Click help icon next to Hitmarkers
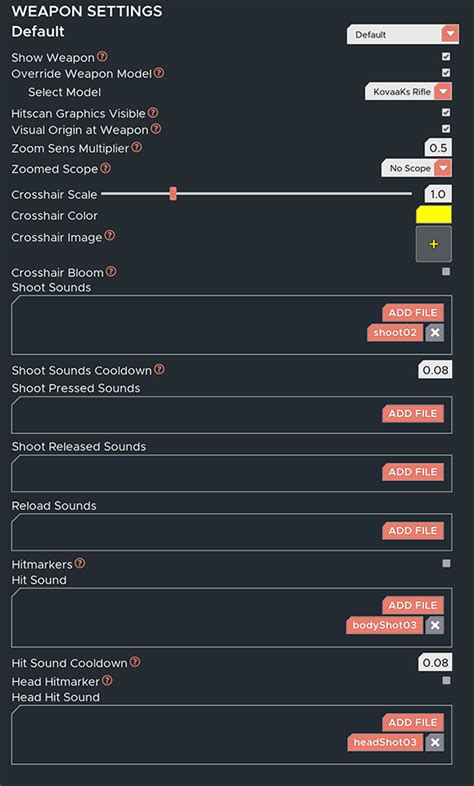This screenshot has height=786, width=474. click(80, 563)
